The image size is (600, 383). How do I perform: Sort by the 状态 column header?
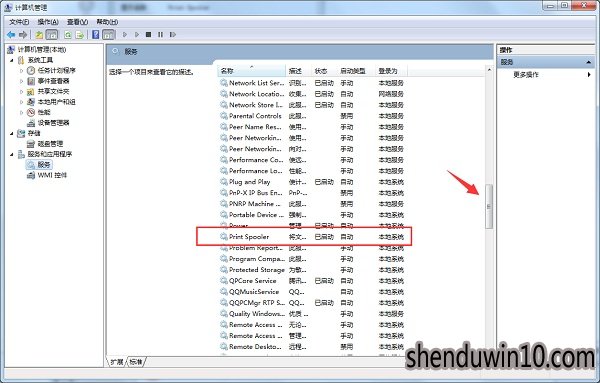[323, 71]
